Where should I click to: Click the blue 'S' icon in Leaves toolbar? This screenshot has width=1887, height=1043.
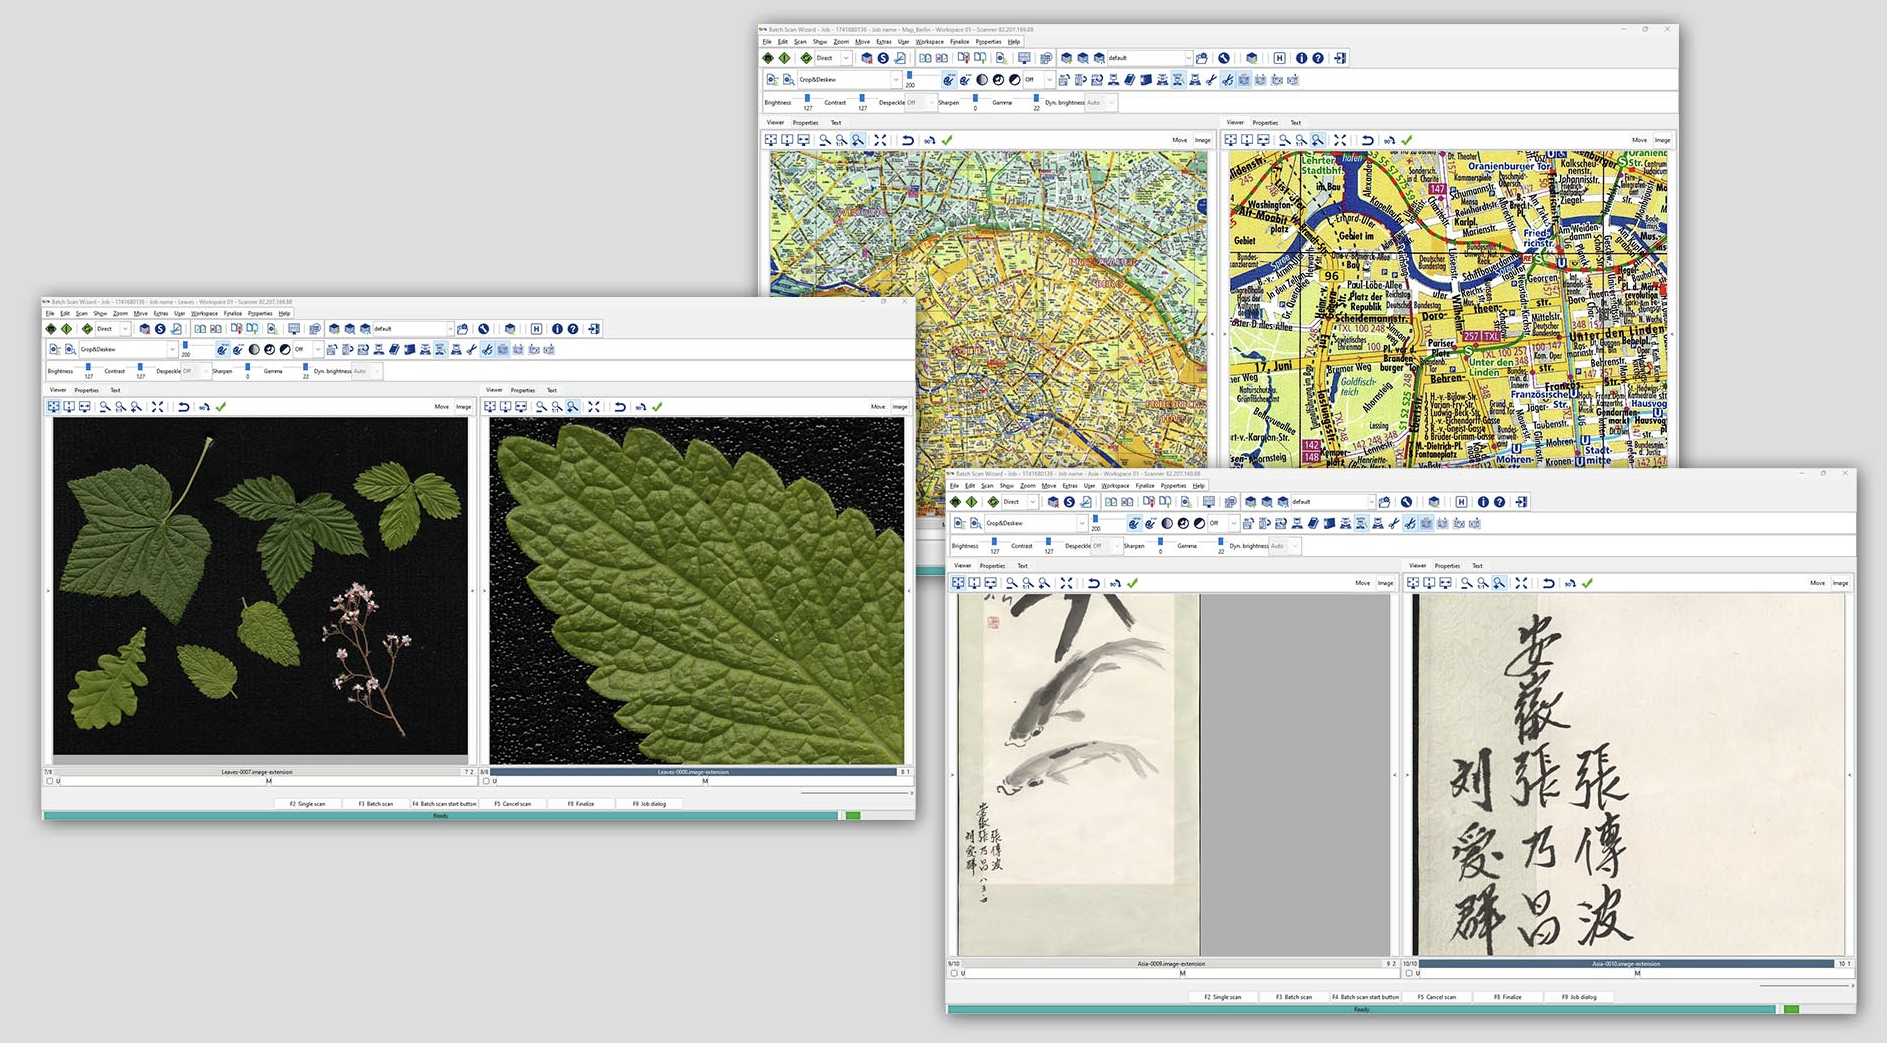[x=160, y=329]
